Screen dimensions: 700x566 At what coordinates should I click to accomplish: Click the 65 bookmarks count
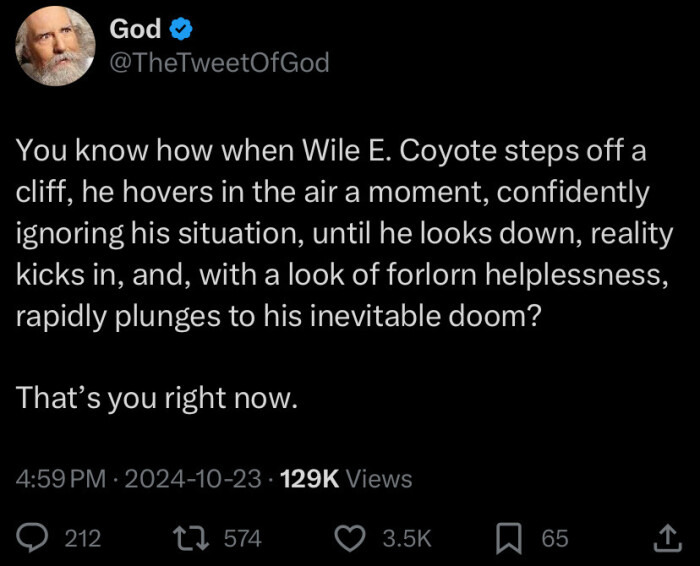pos(555,539)
